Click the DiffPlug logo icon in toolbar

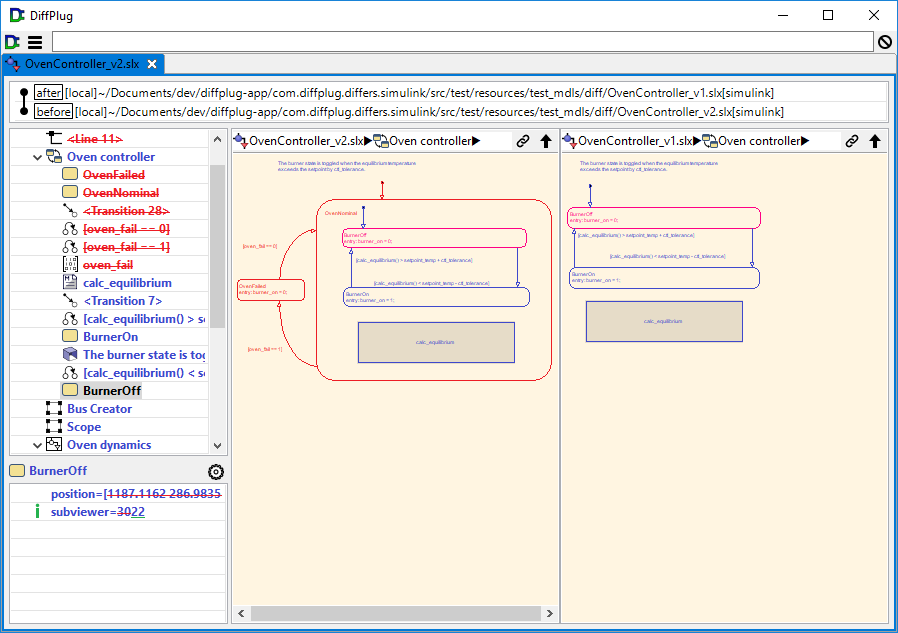tap(12, 42)
